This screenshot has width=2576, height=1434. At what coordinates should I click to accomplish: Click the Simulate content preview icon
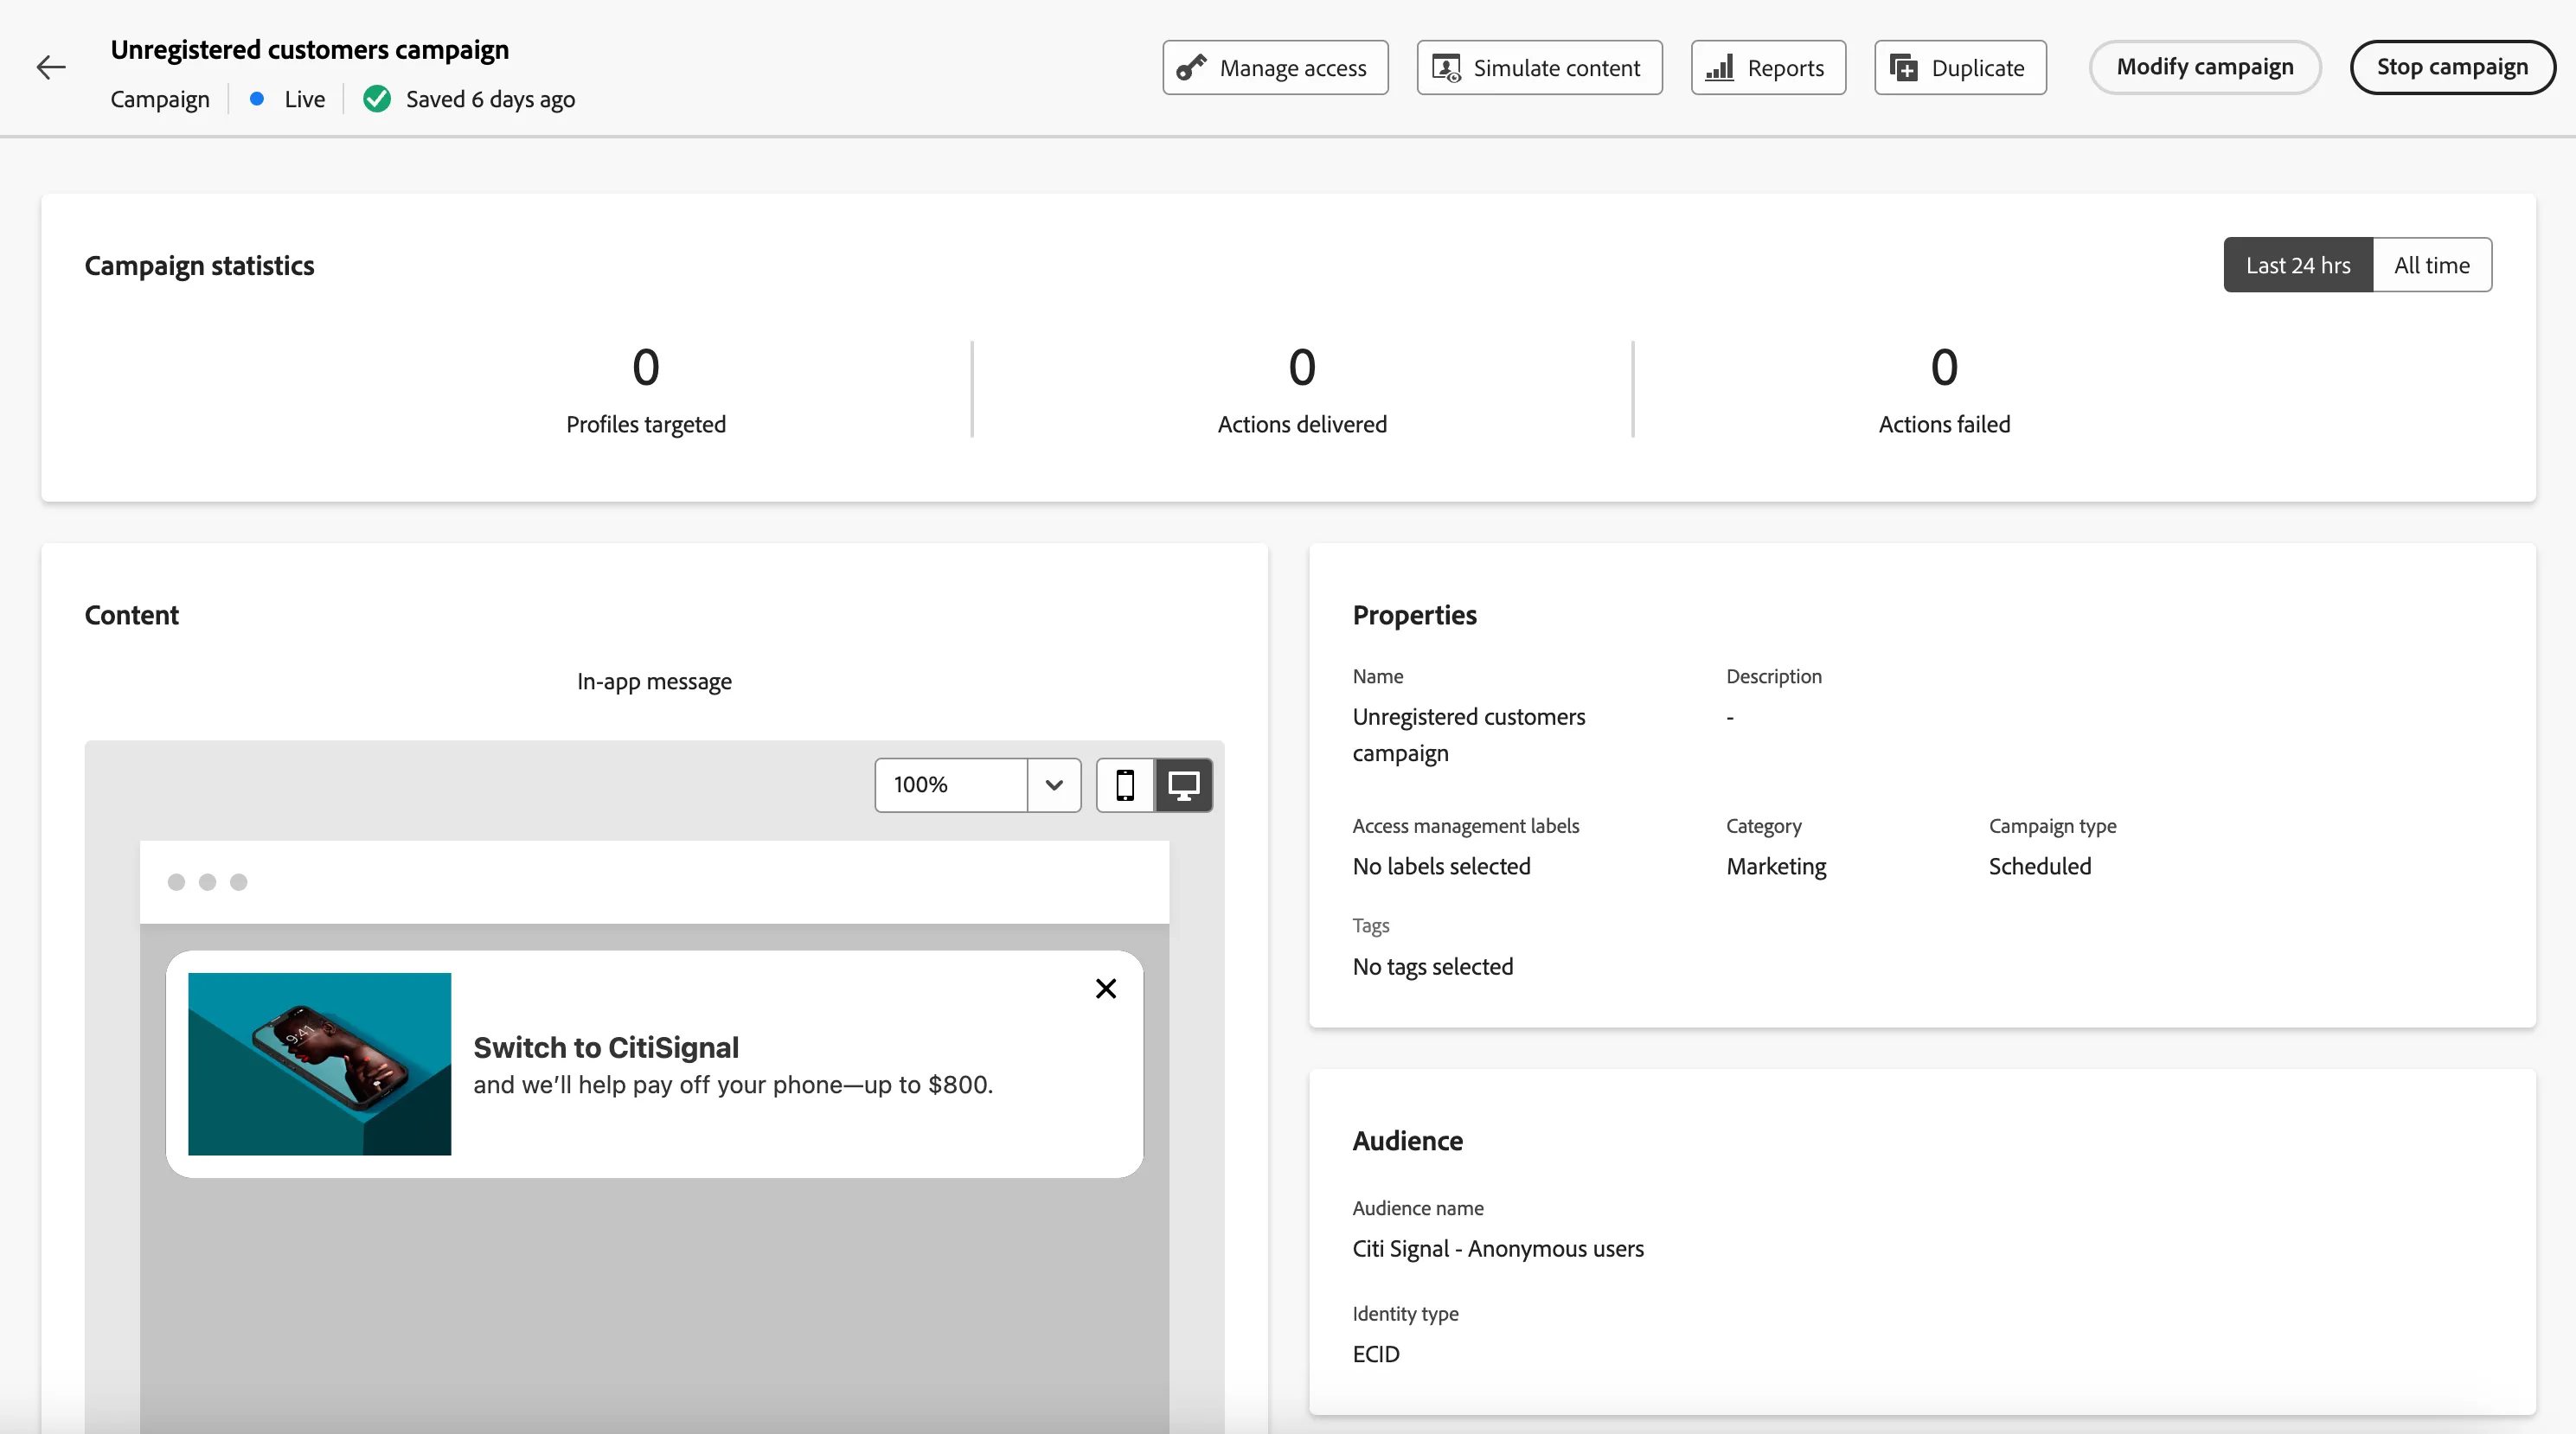[x=1446, y=68]
